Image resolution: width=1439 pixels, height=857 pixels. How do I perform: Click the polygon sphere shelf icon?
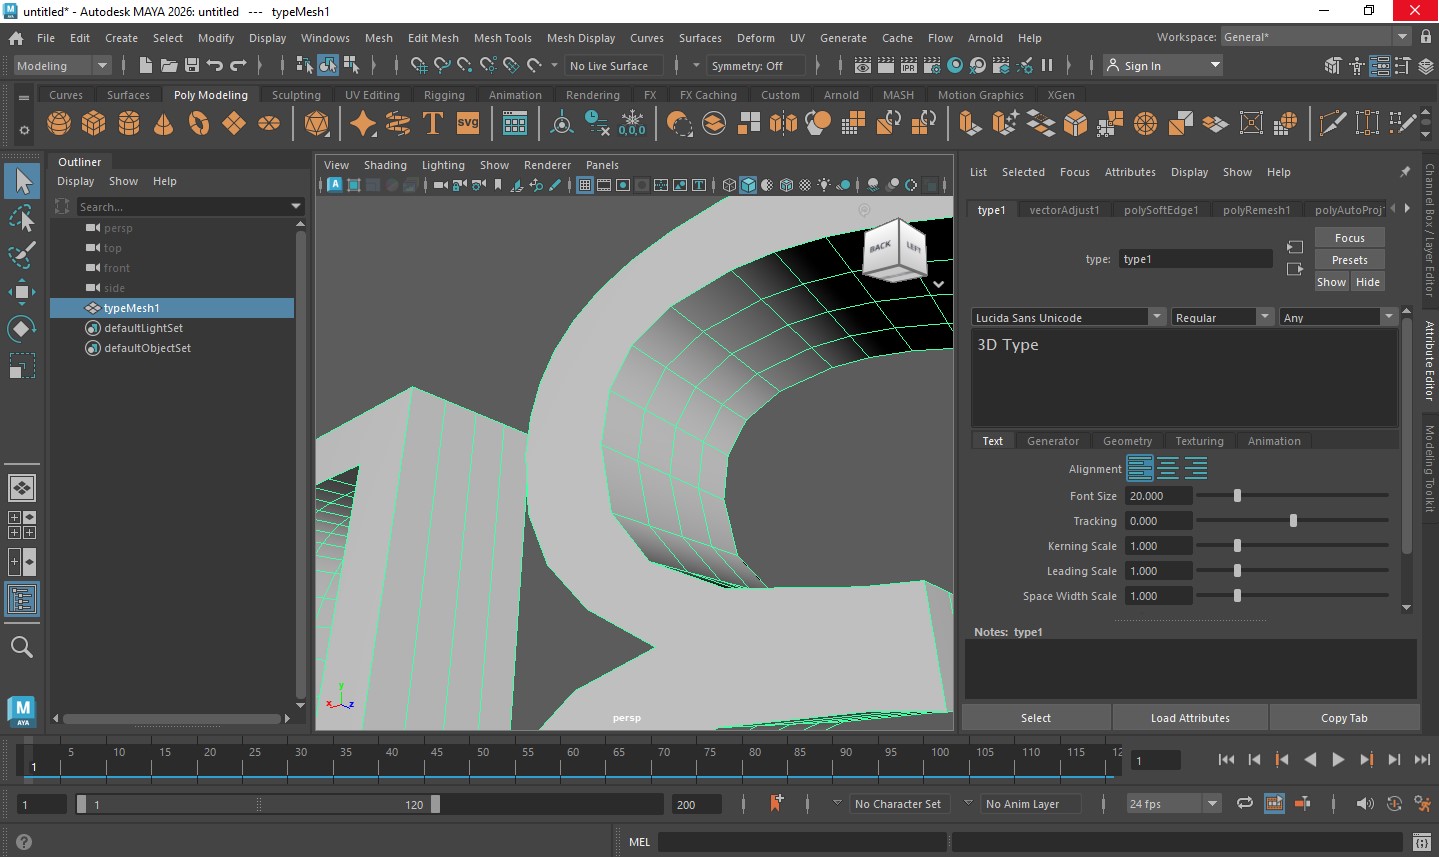59,123
